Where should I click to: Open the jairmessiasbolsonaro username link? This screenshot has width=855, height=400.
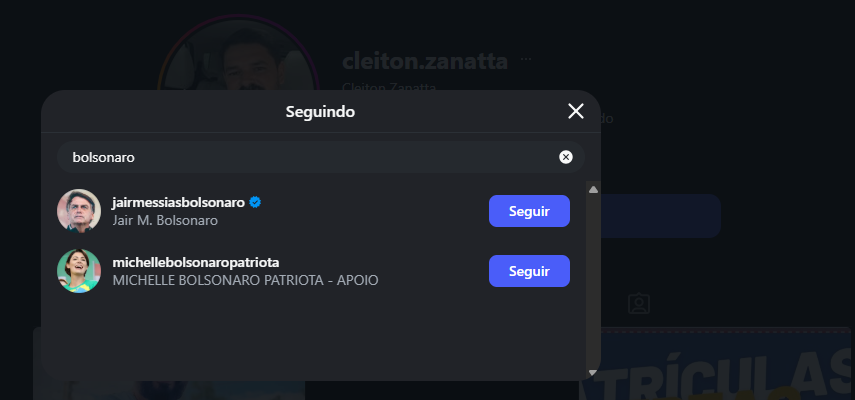pyautogui.click(x=179, y=202)
